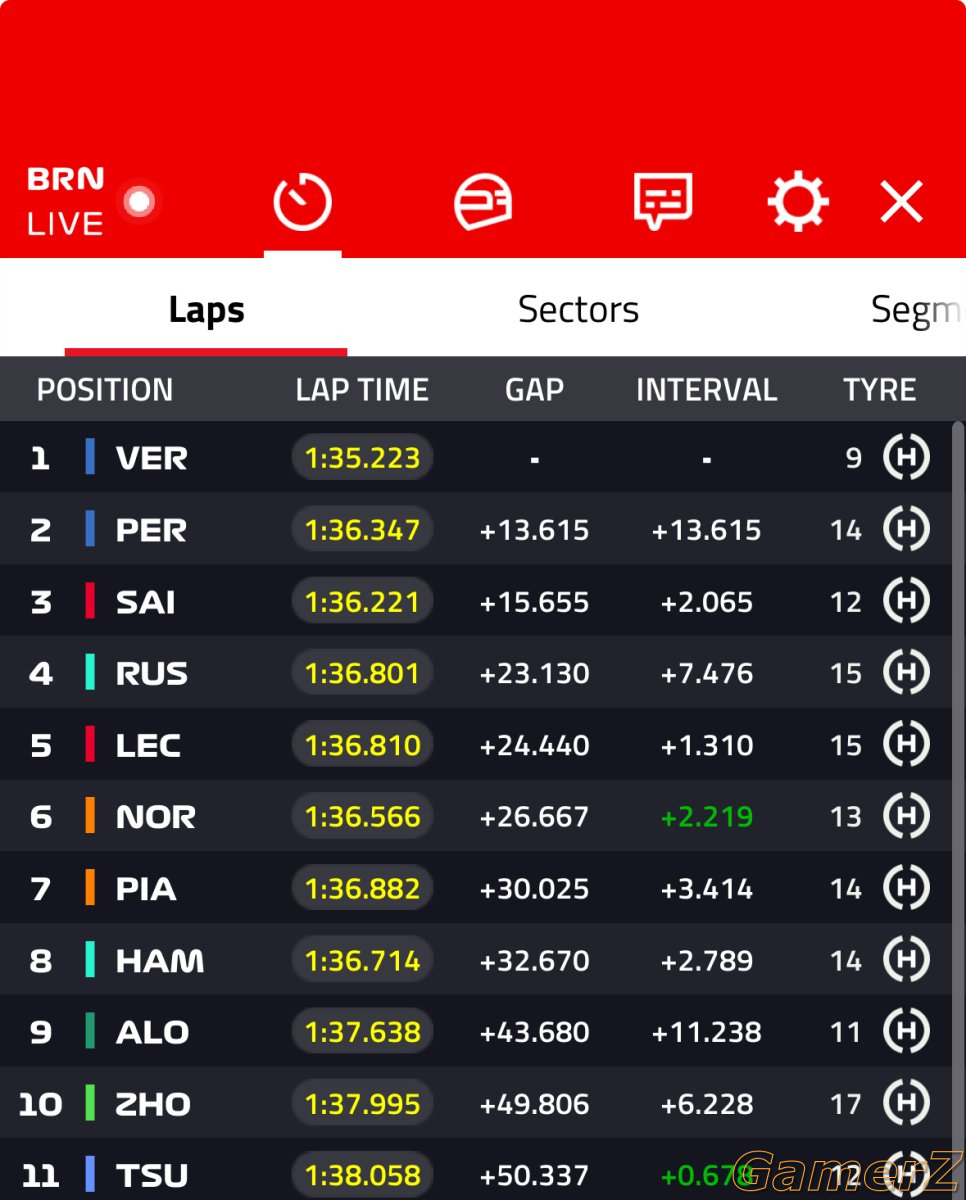
Task: Click the red team color bar for SAI
Action: coord(90,602)
